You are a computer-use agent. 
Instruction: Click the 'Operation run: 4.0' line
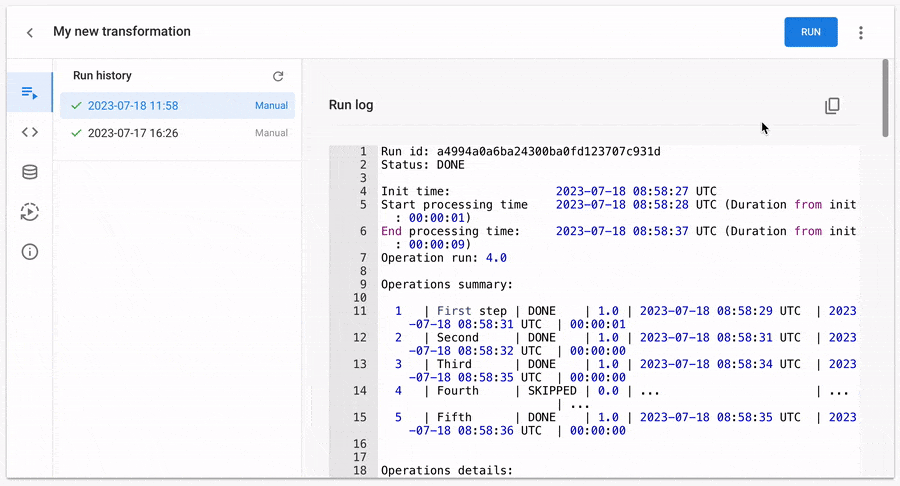coord(444,258)
